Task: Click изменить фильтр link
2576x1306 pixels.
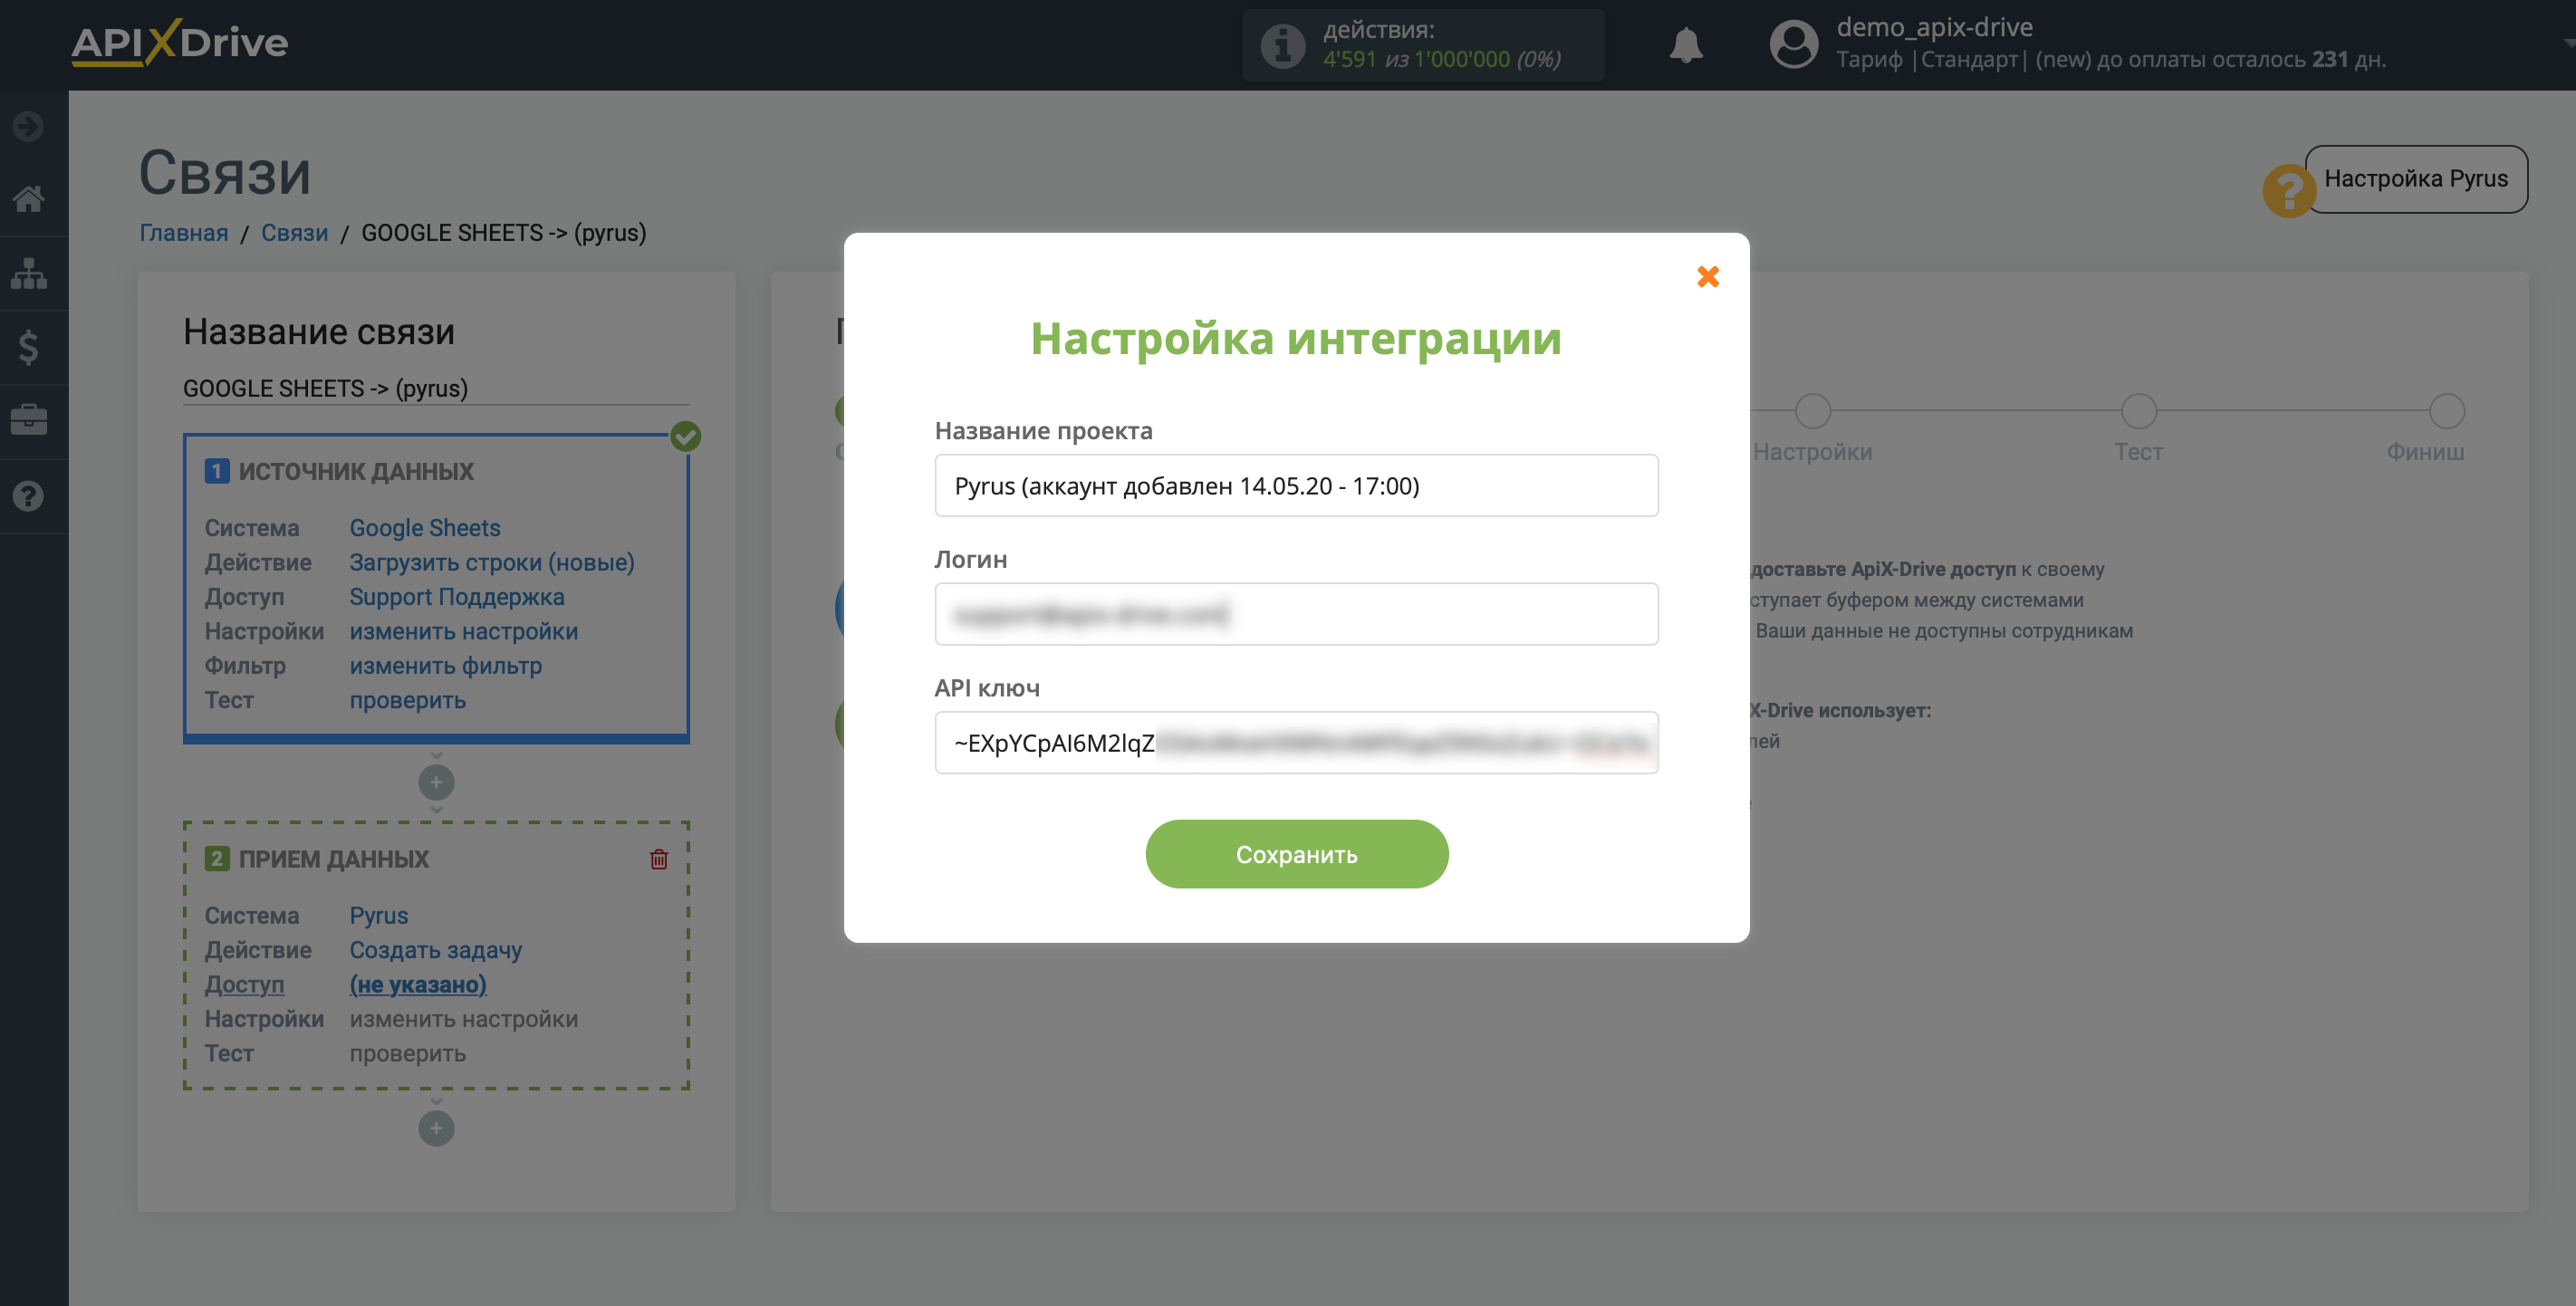Action: click(x=446, y=666)
